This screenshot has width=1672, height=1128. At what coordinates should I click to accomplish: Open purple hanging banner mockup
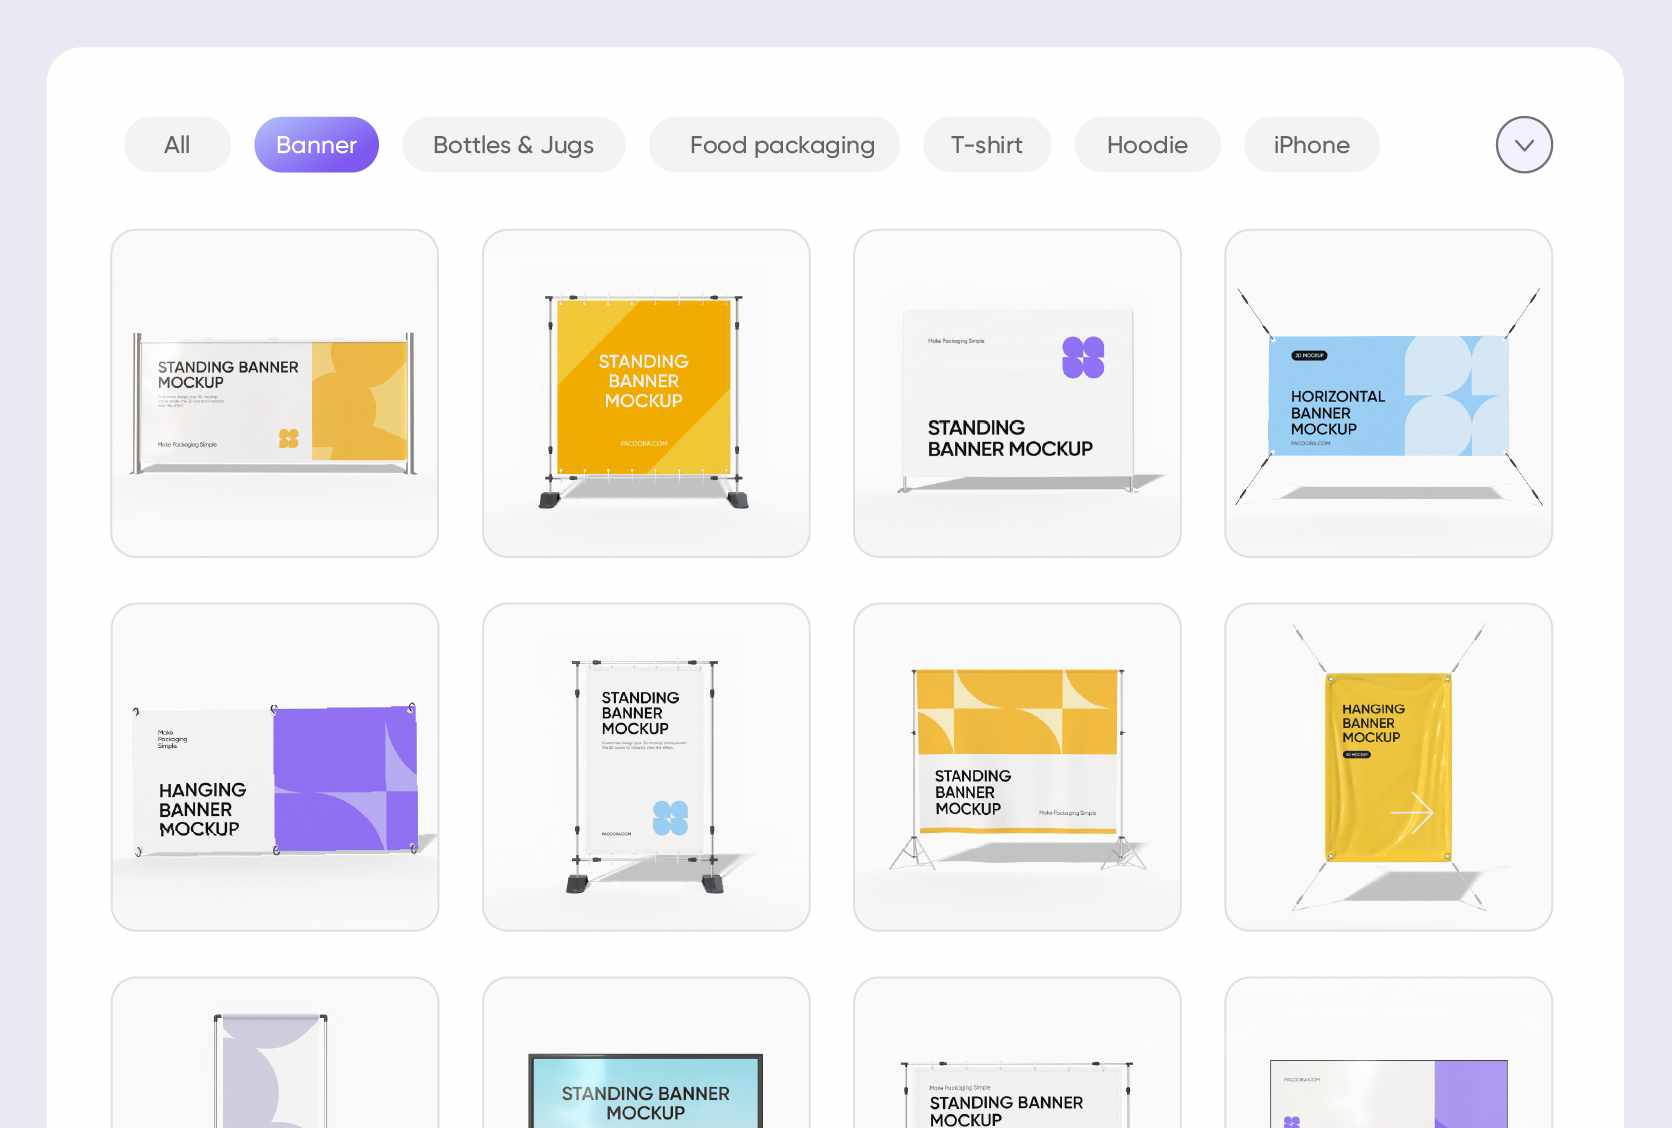tap(275, 767)
